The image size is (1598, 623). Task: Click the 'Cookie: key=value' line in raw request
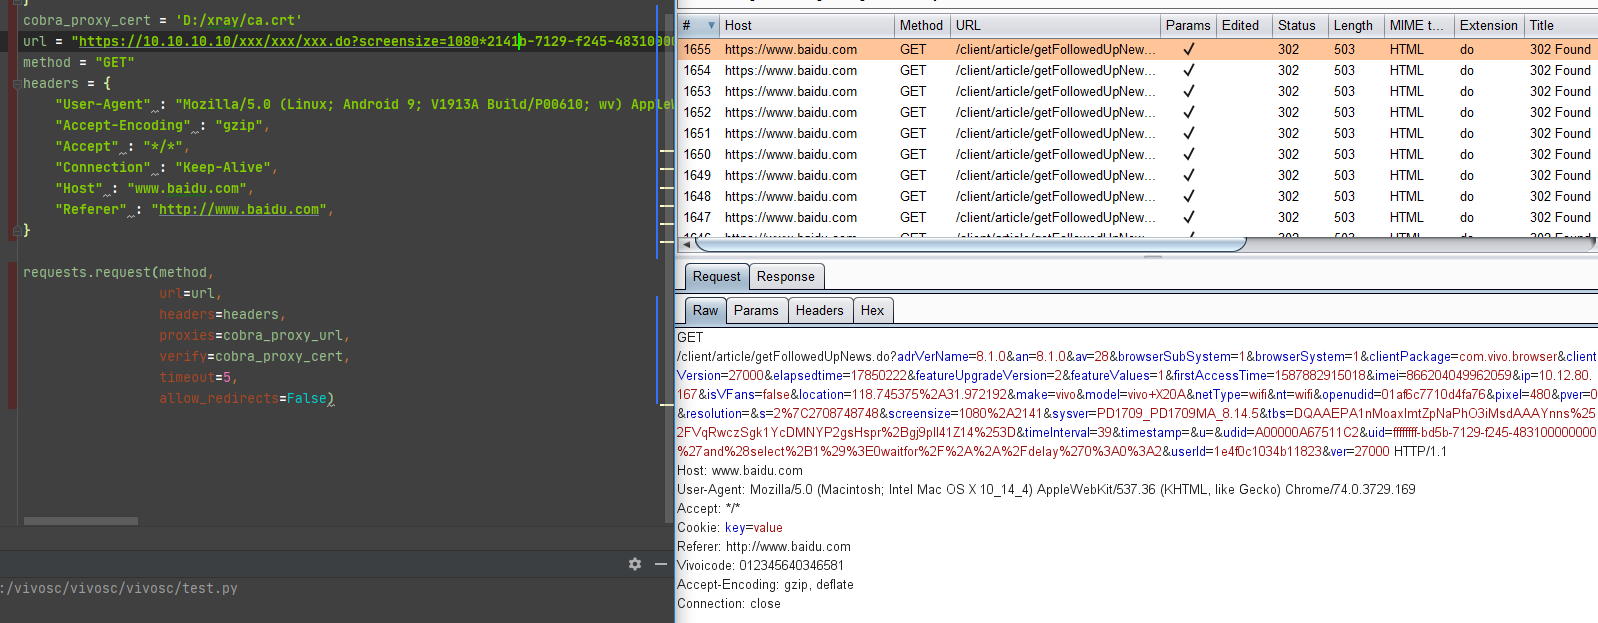point(730,527)
